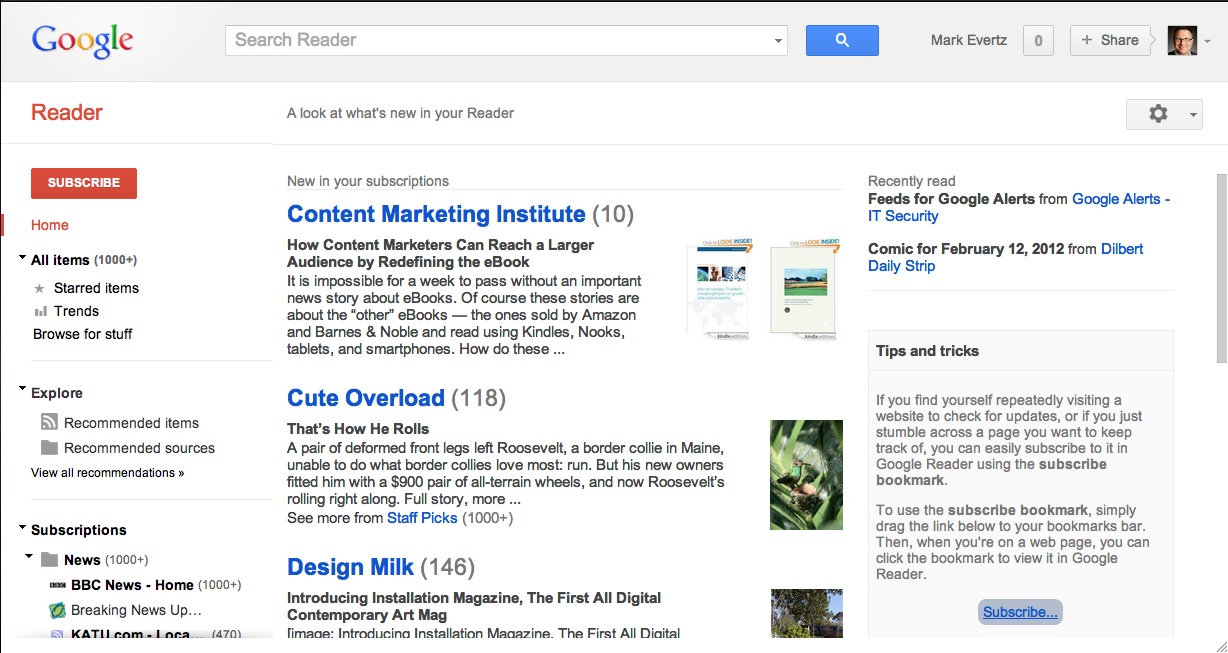
Task: Click Feeds for Google Alerts entry
Action: pos(951,199)
